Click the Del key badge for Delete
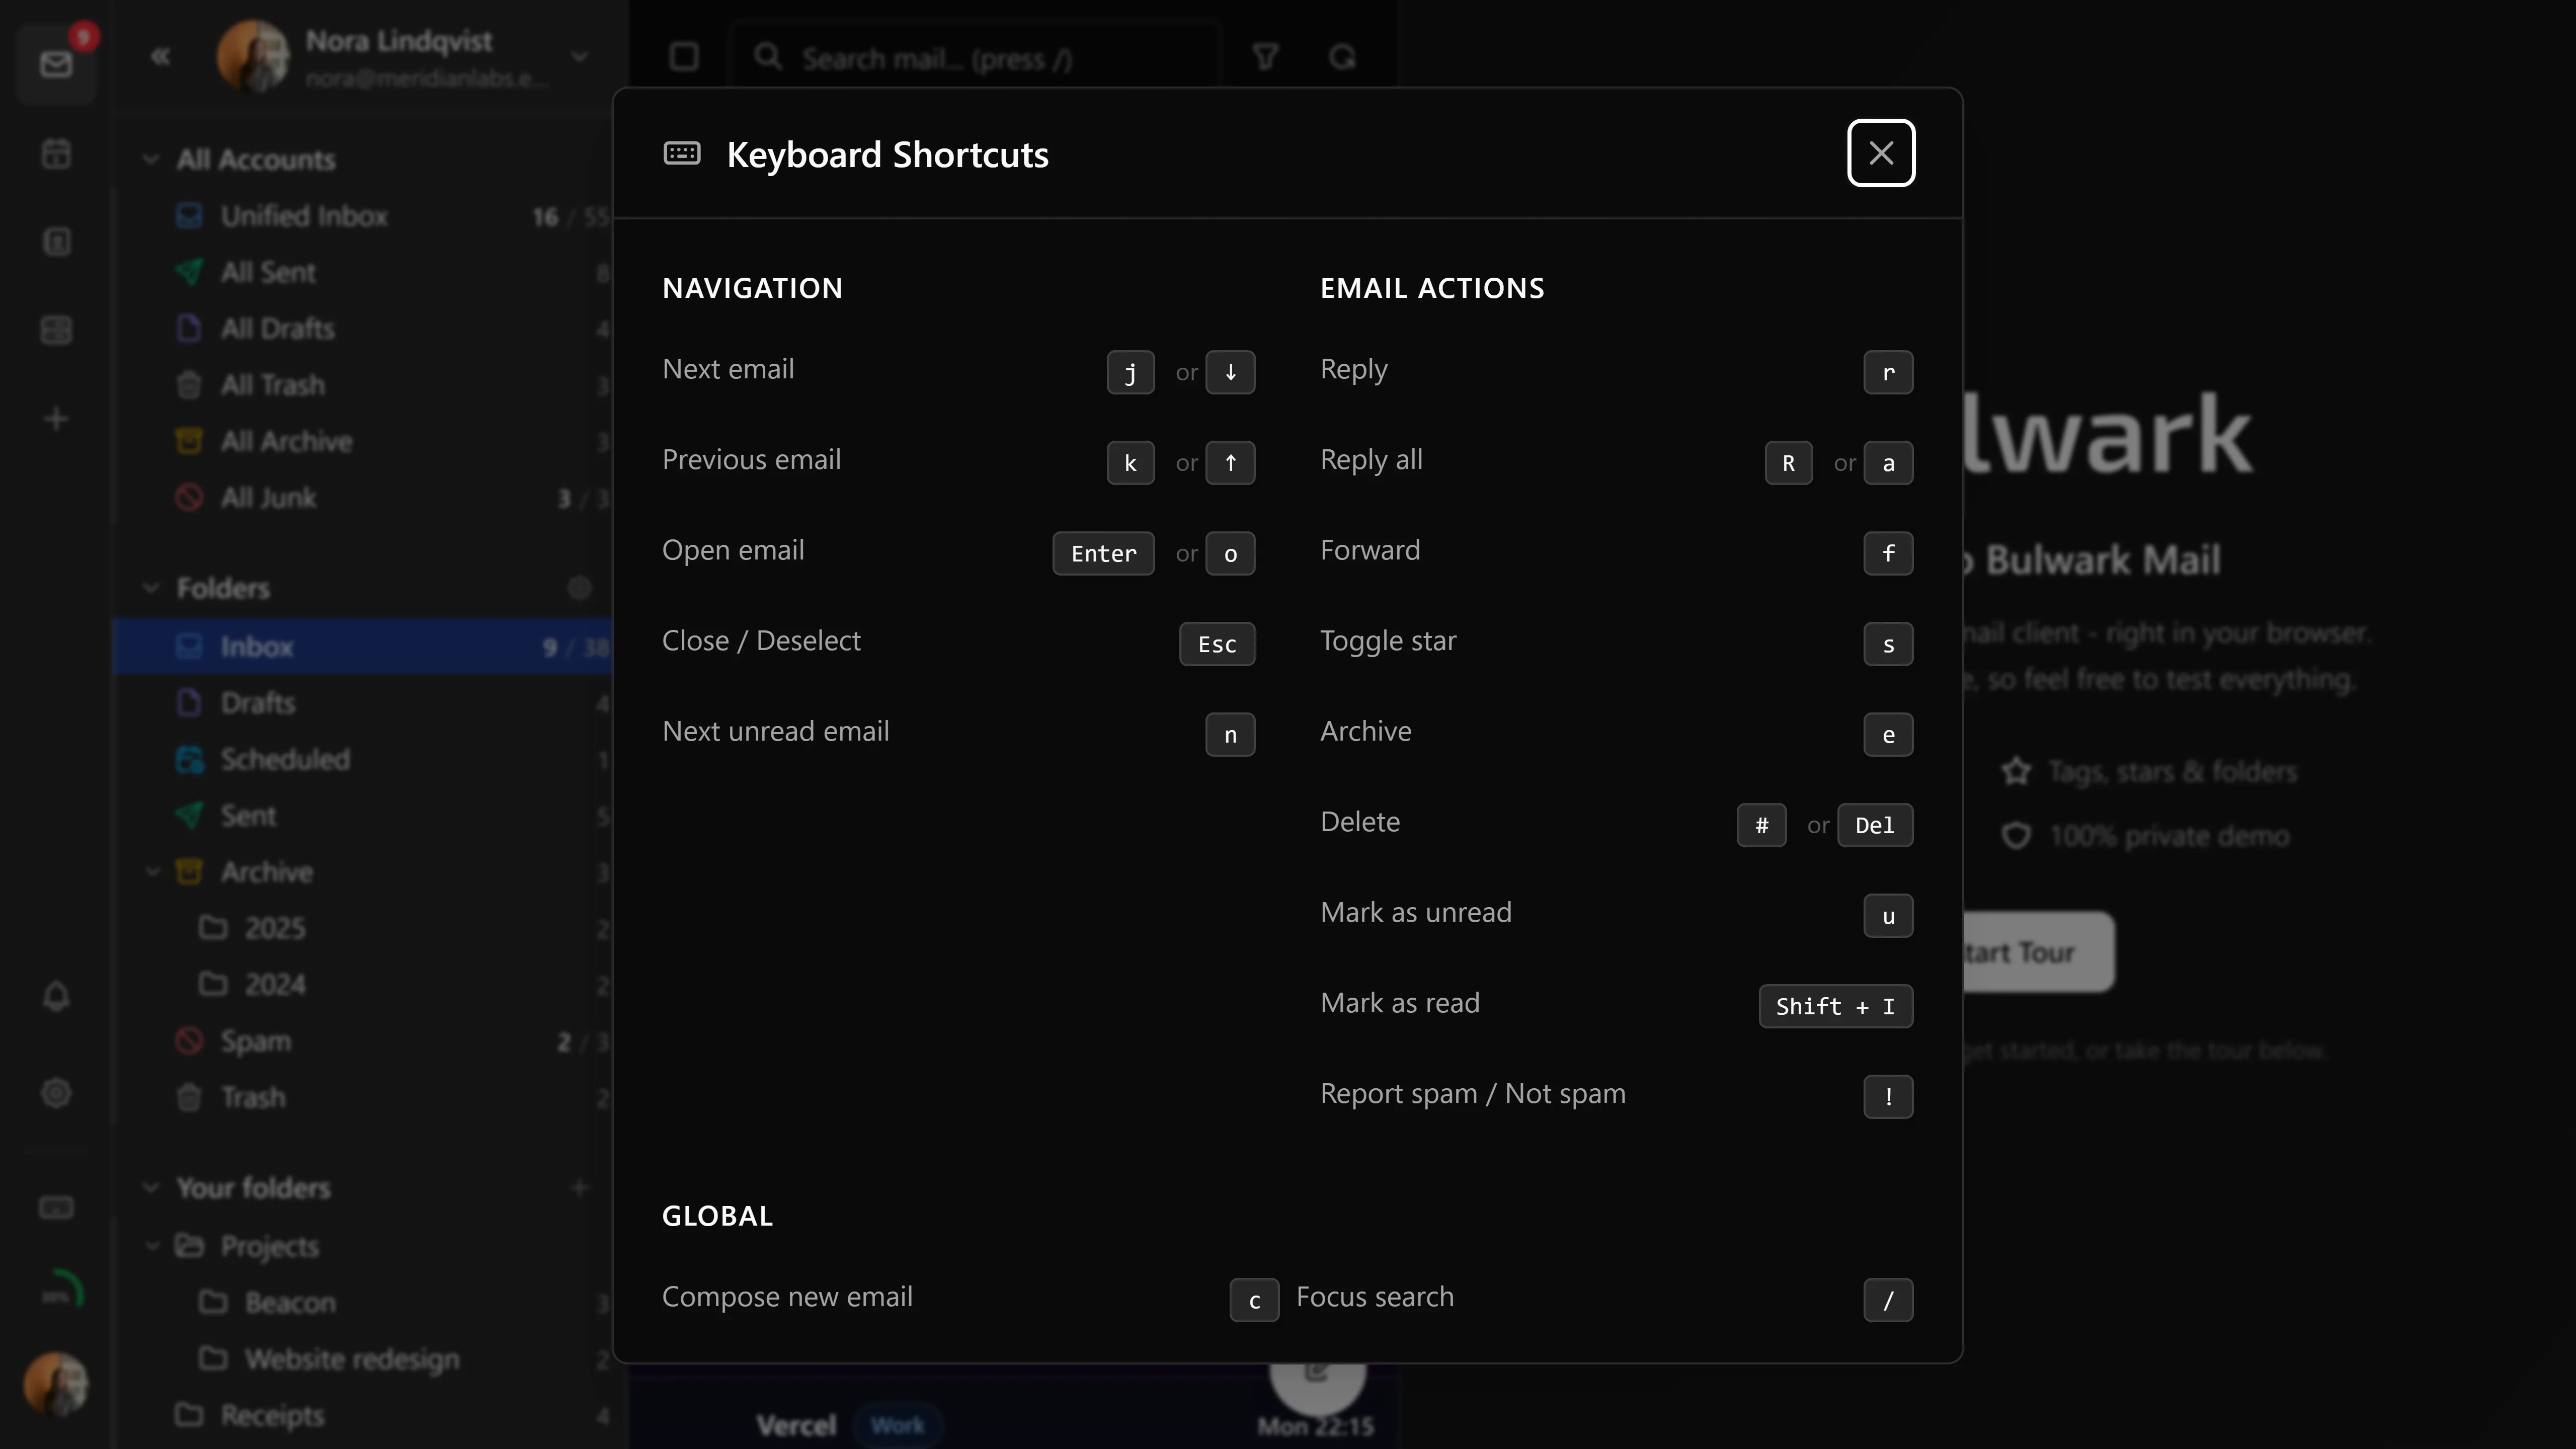This screenshot has height=1449, width=2576. [x=1875, y=825]
